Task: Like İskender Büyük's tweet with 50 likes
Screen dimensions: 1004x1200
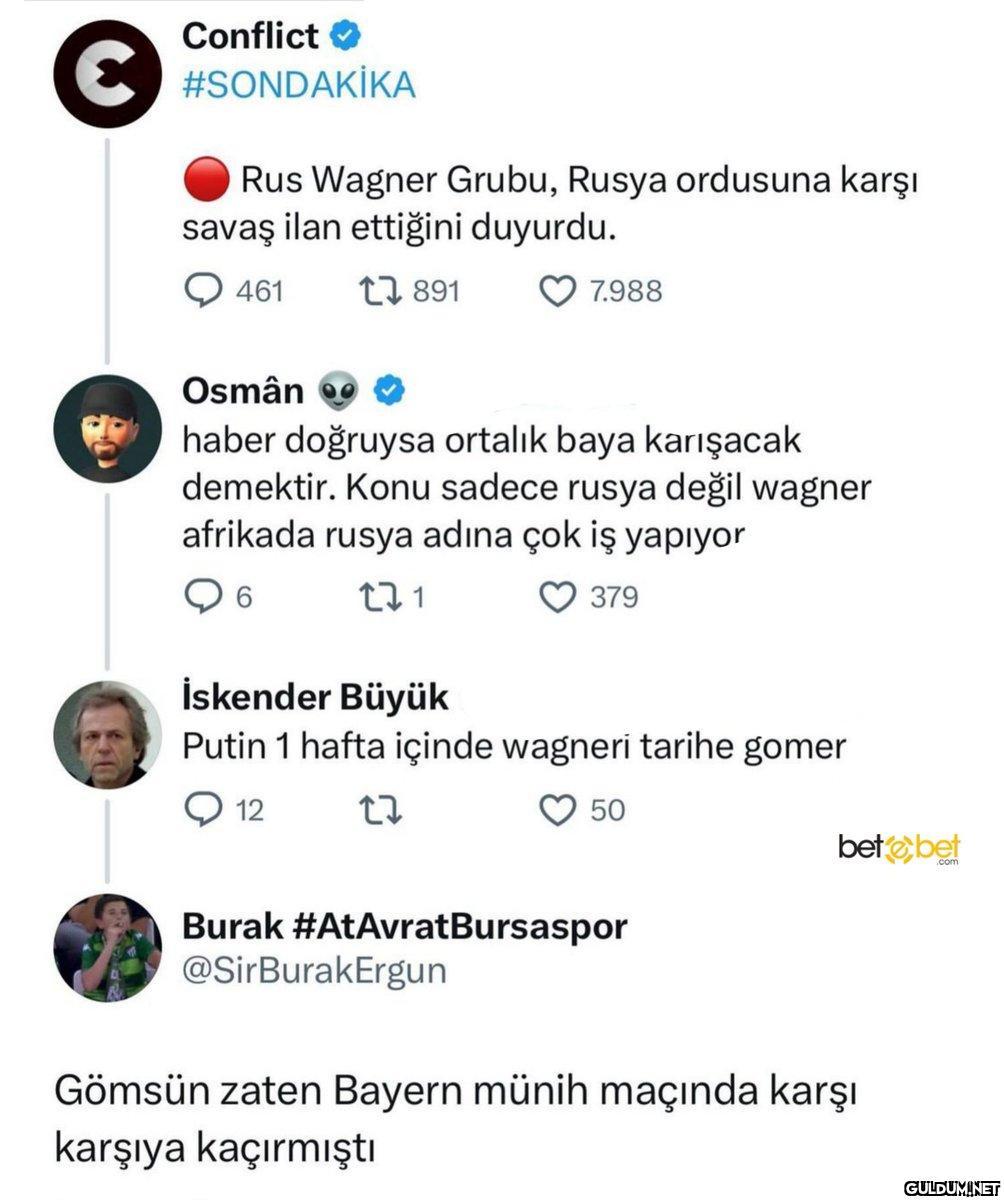Action: coord(557,808)
